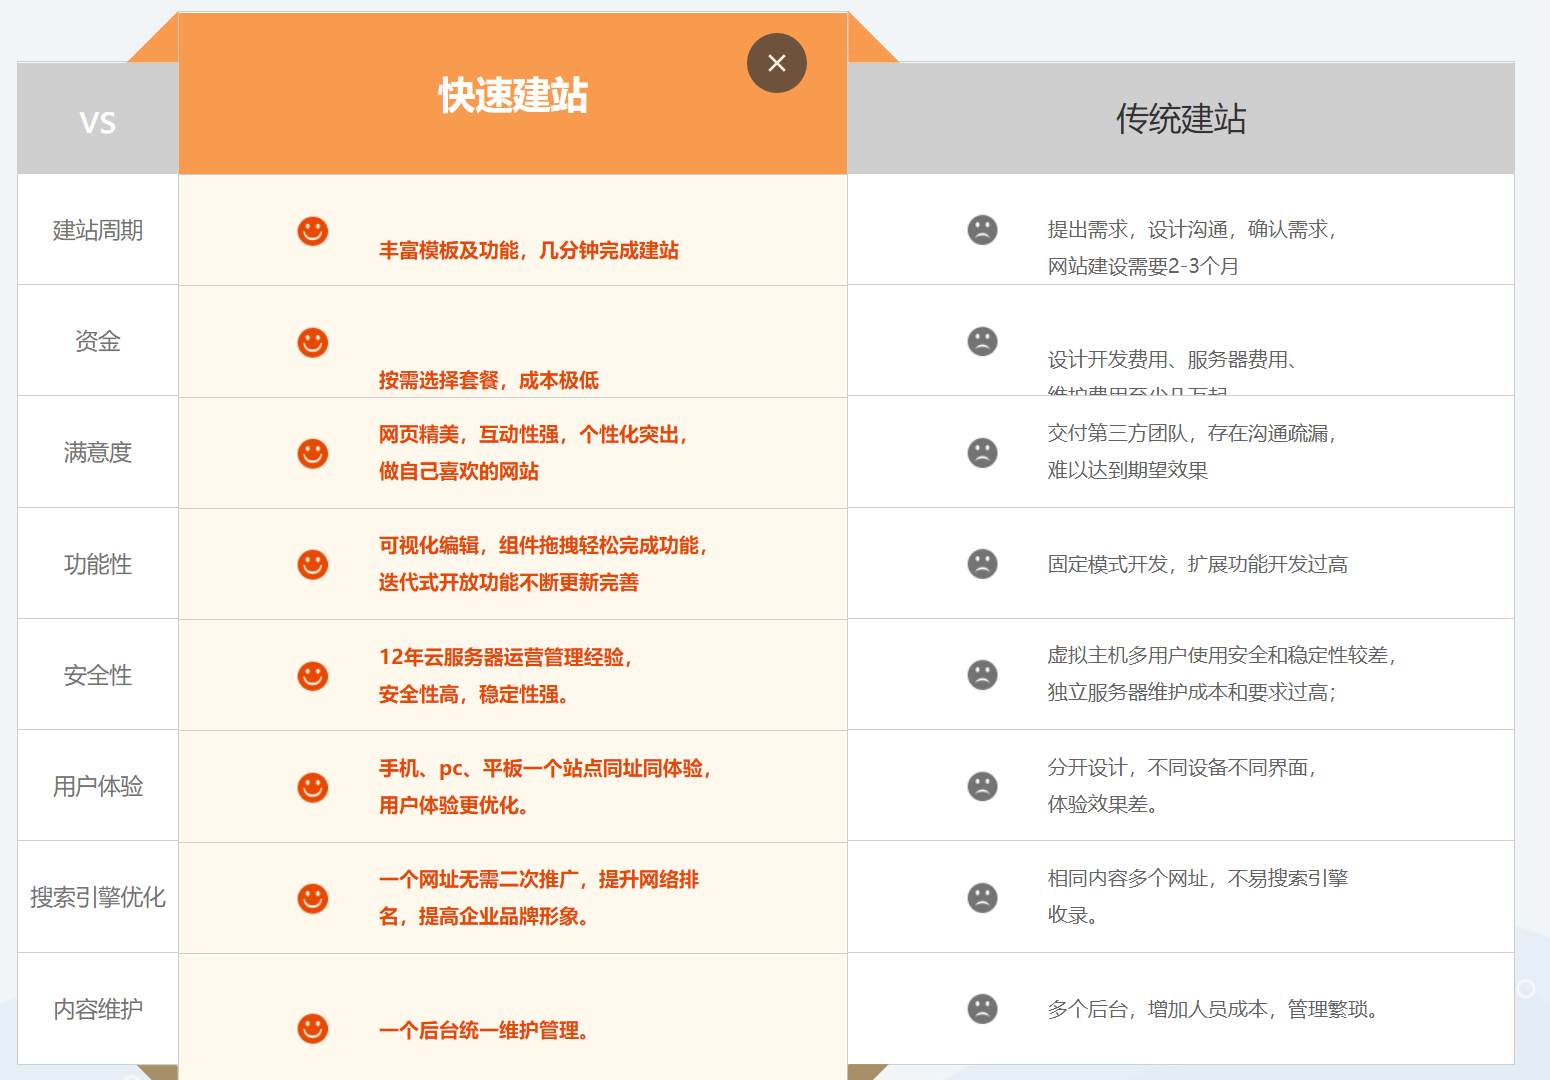Click the orange smiley in 满意度 row
The image size is (1550, 1080).
[x=313, y=453]
